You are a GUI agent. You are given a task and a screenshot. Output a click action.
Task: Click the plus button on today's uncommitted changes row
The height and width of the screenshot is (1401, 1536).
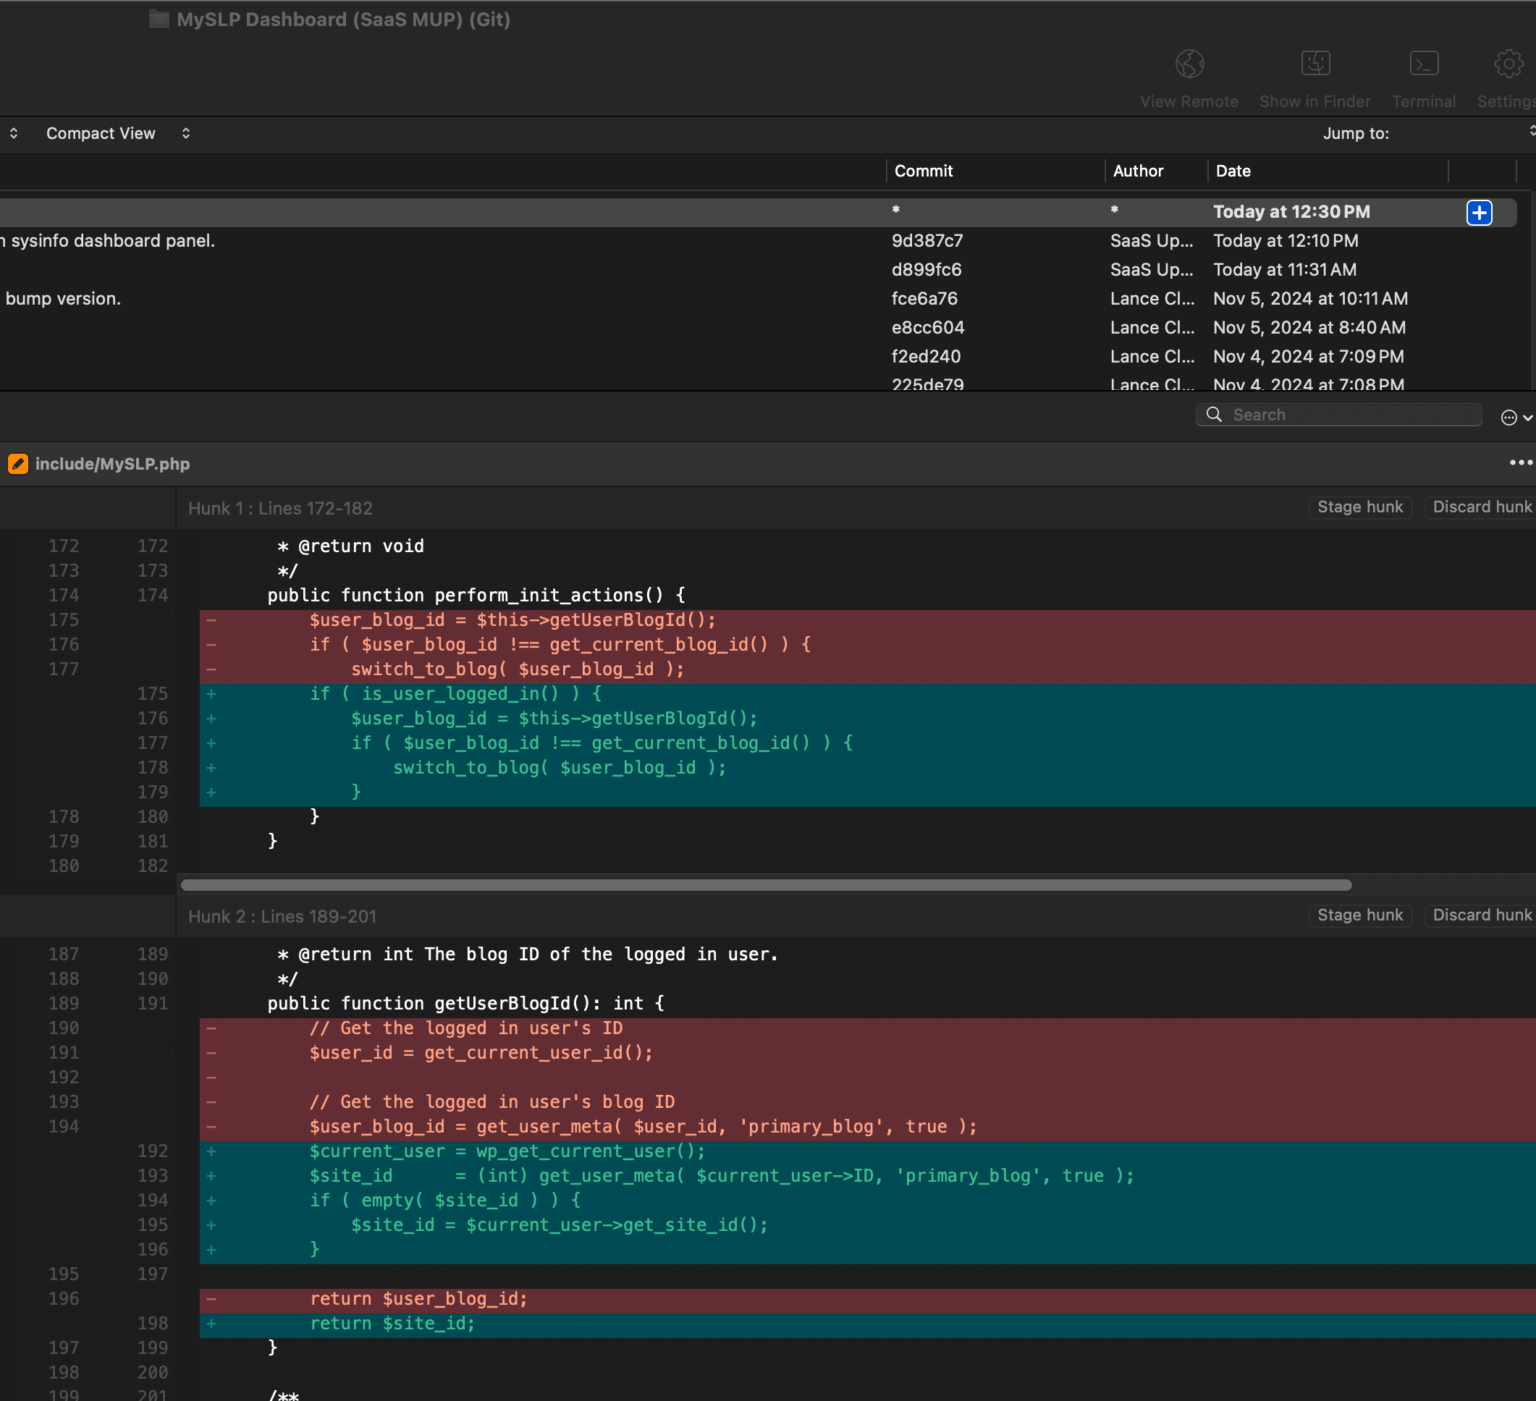click(1479, 212)
